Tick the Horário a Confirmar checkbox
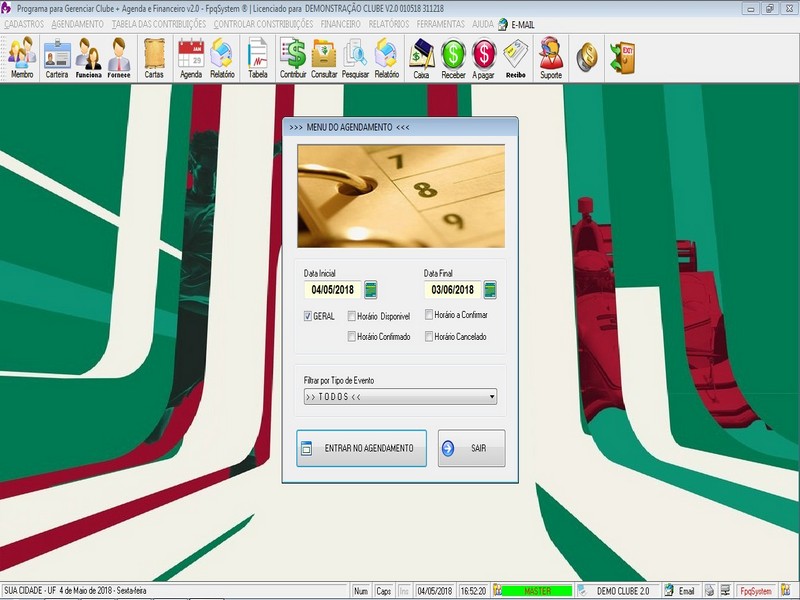The height and width of the screenshot is (600, 800). [x=429, y=315]
